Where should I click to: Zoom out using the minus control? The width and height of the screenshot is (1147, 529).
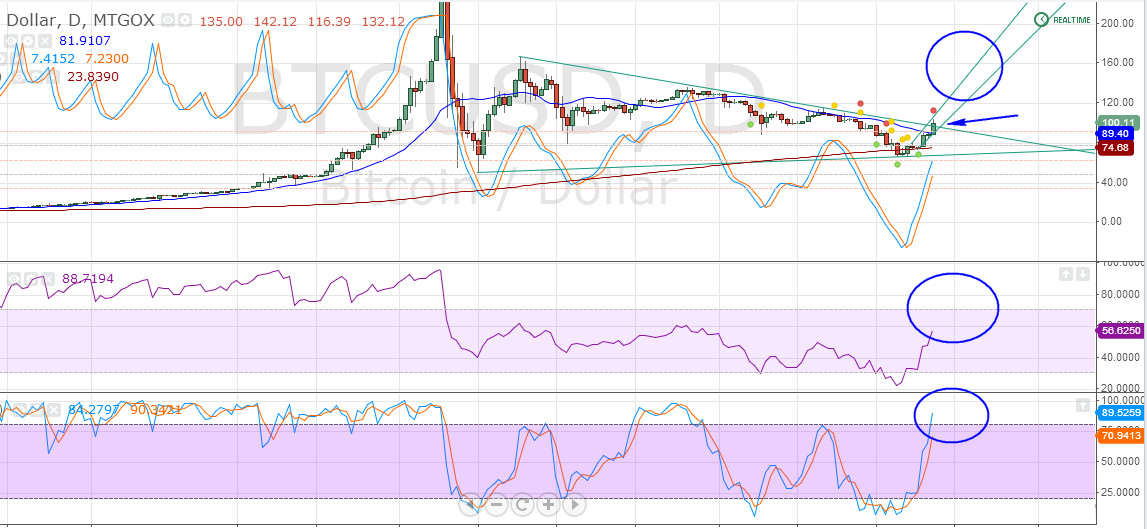point(497,504)
